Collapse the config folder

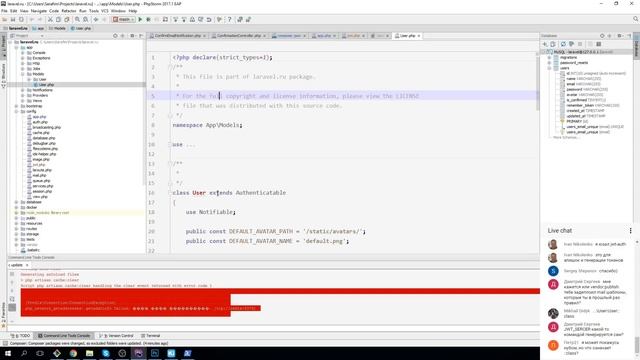[x=16, y=111]
